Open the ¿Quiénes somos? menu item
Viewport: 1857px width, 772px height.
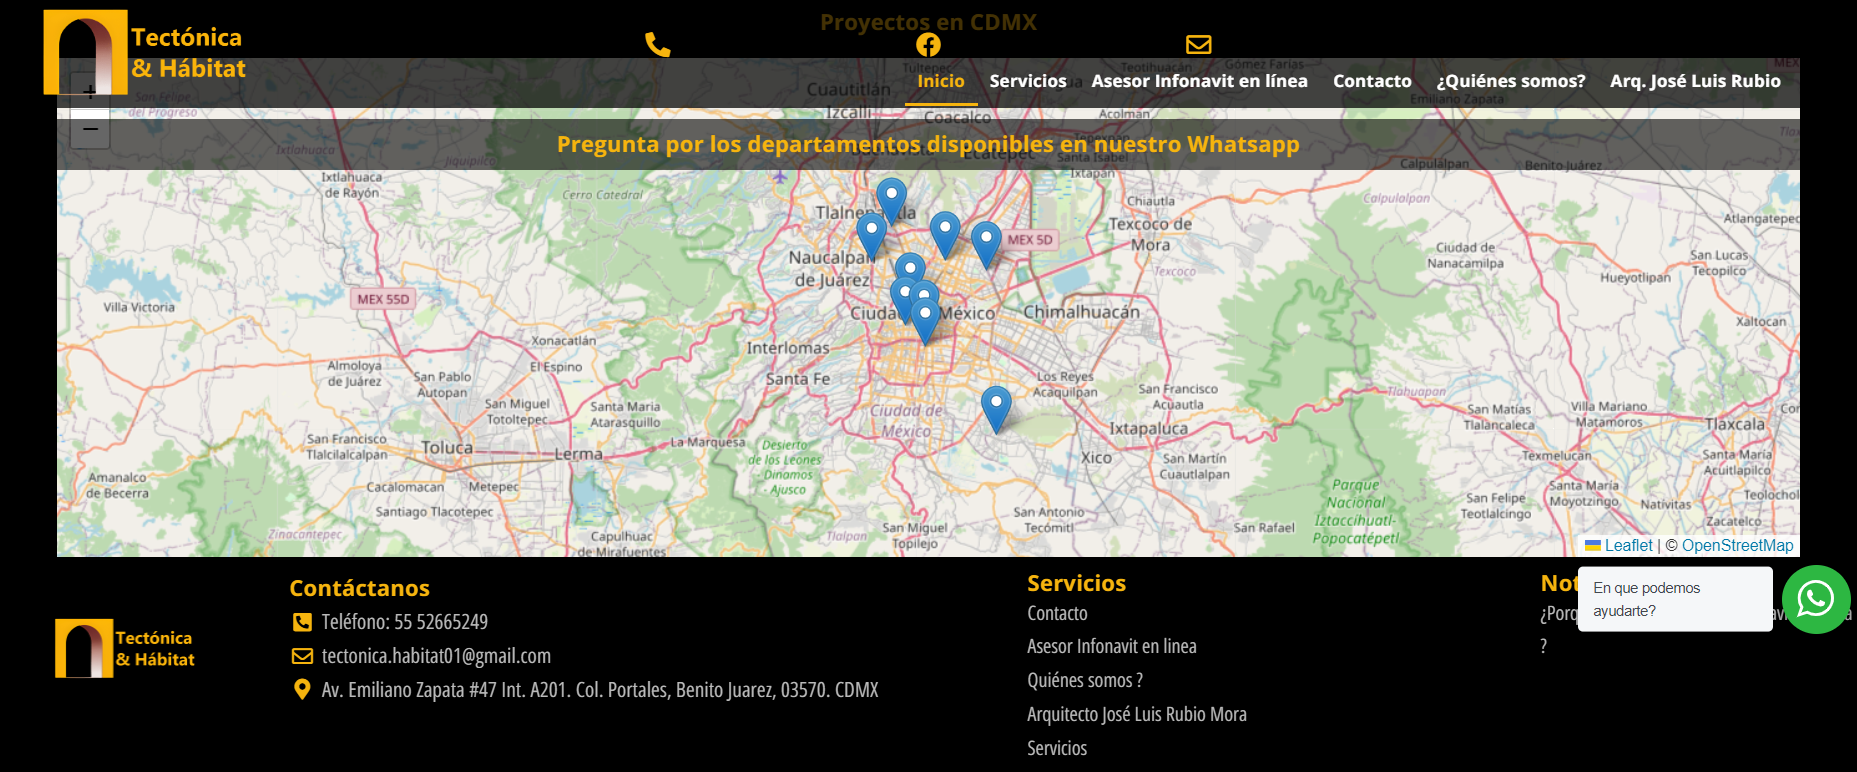(1510, 81)
